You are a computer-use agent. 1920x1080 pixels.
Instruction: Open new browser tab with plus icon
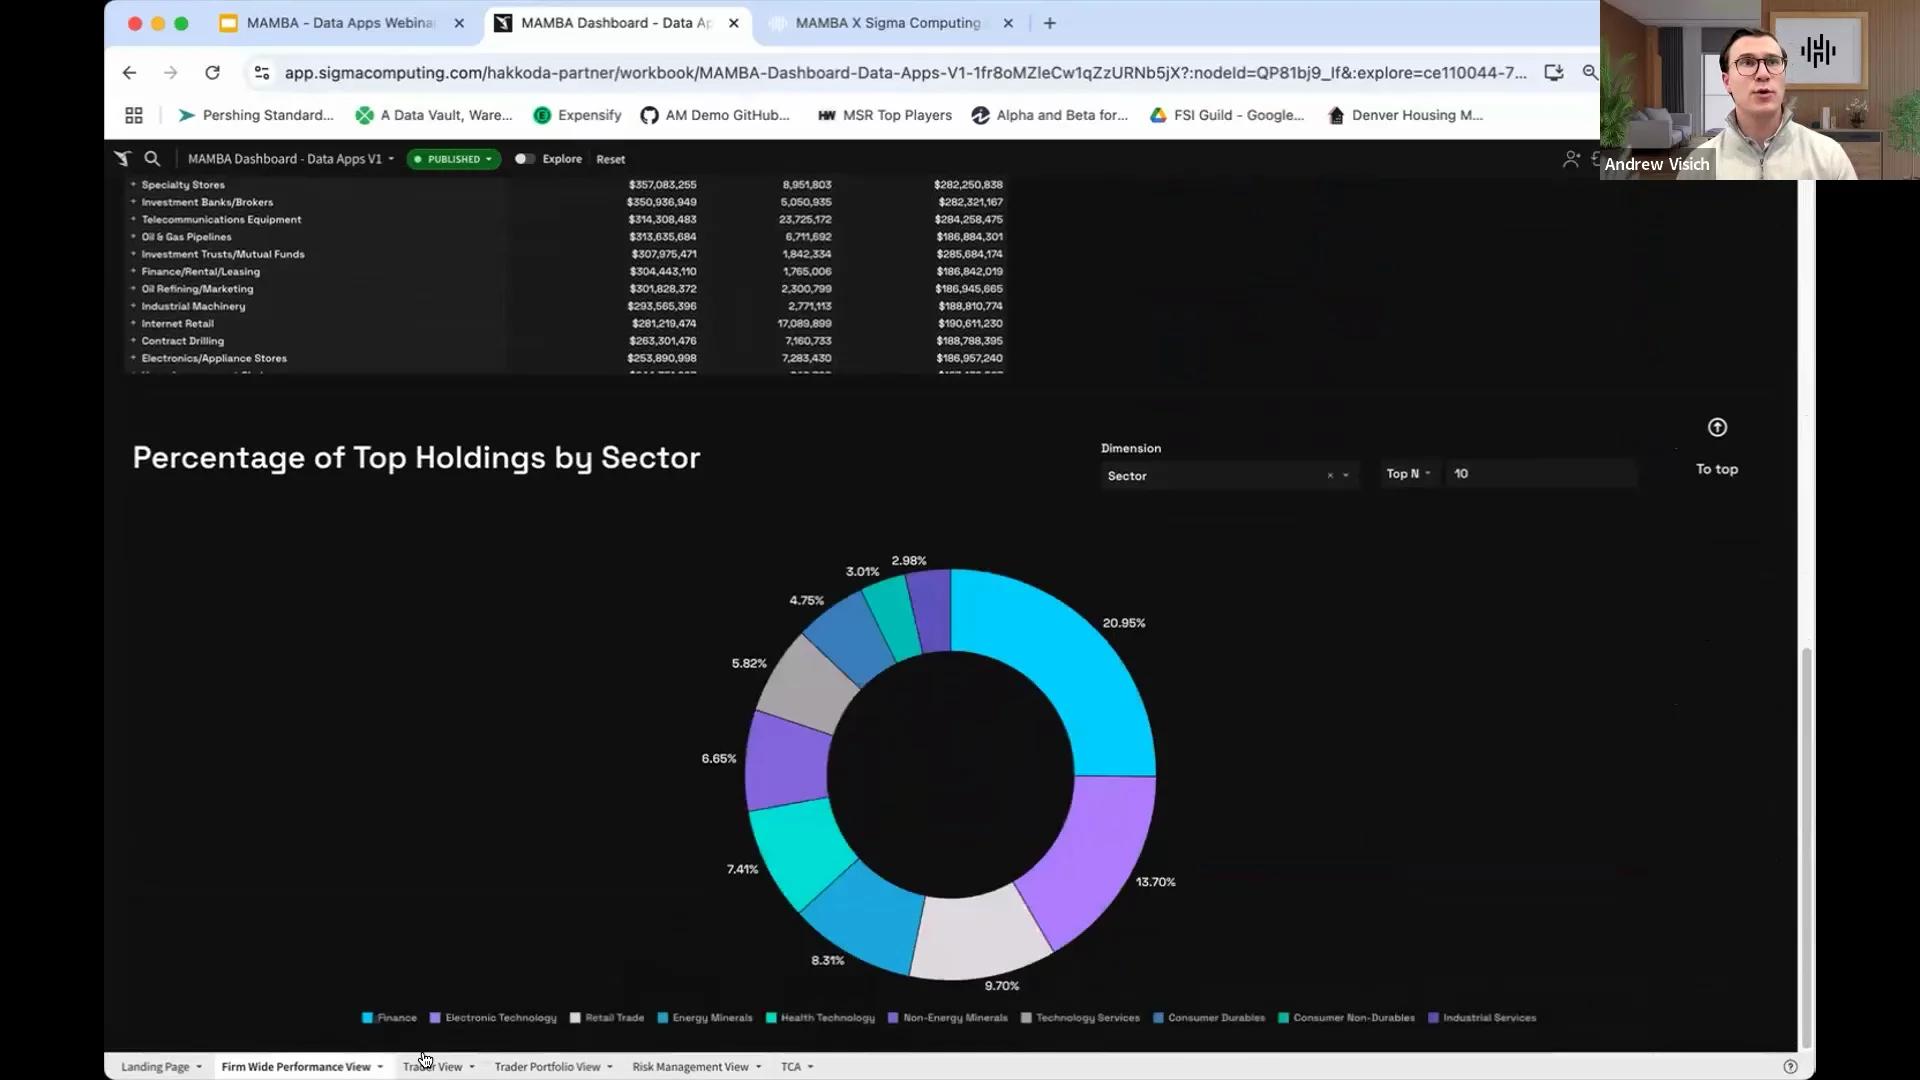coord(1050,23)
